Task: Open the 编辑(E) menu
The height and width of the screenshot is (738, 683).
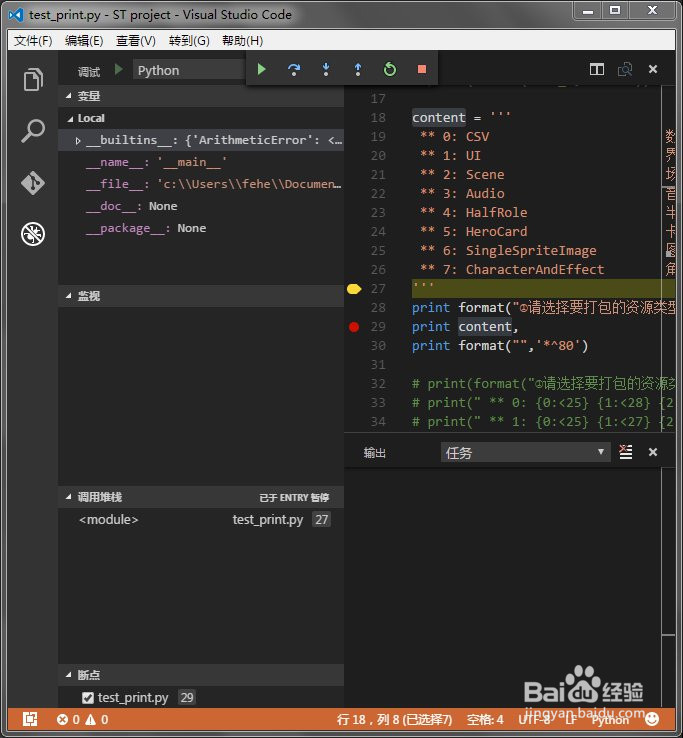Action: click(x=84, y=41)
